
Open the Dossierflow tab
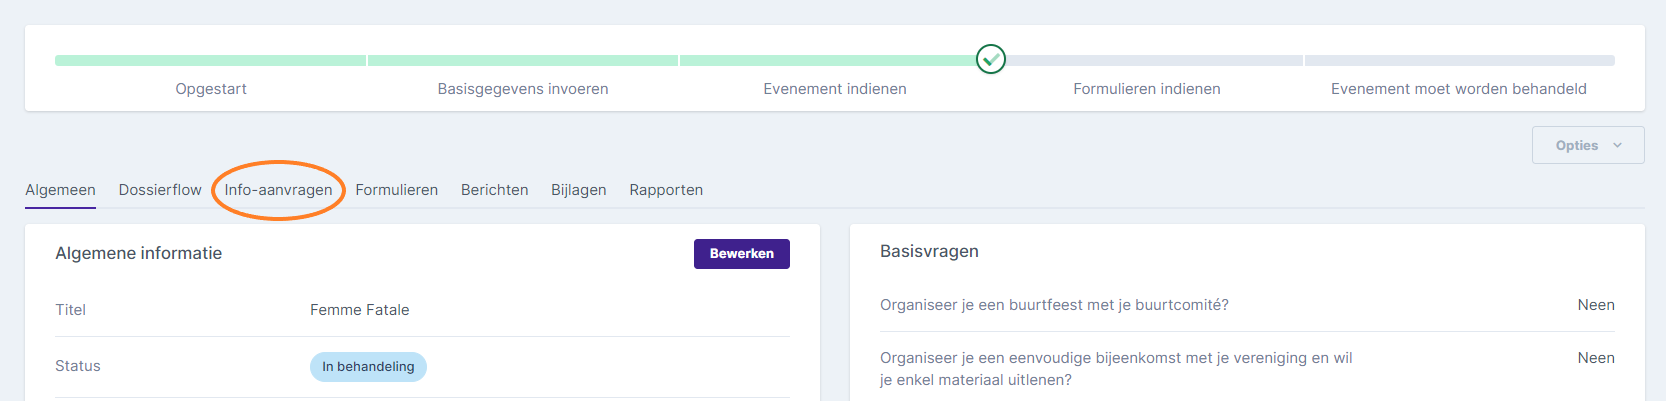tap(160, 190)
